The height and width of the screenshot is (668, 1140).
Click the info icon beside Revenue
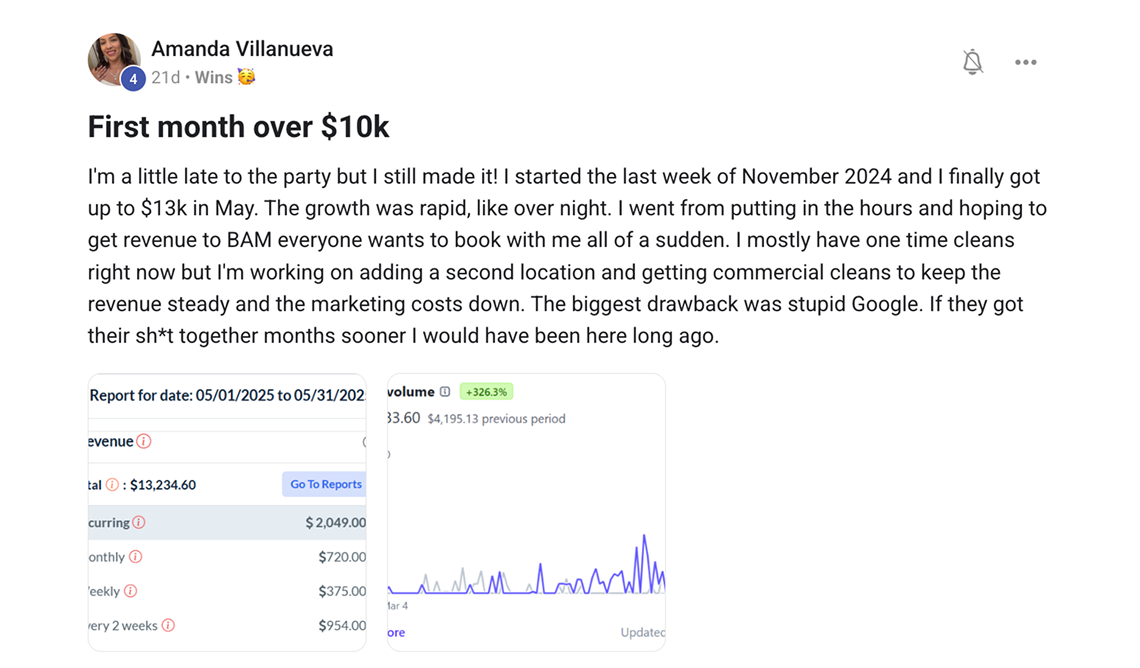144,441
